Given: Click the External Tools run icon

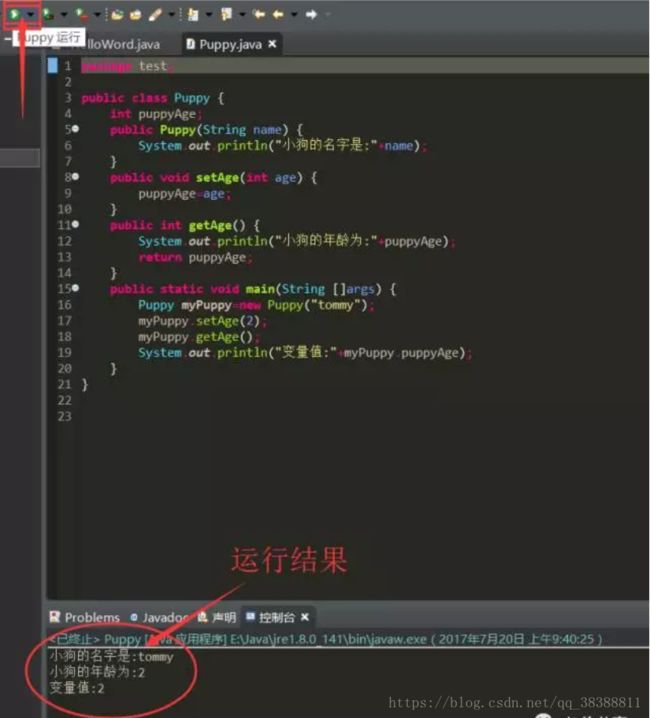Looking at the screenshot, I should (x=82, y=15).
